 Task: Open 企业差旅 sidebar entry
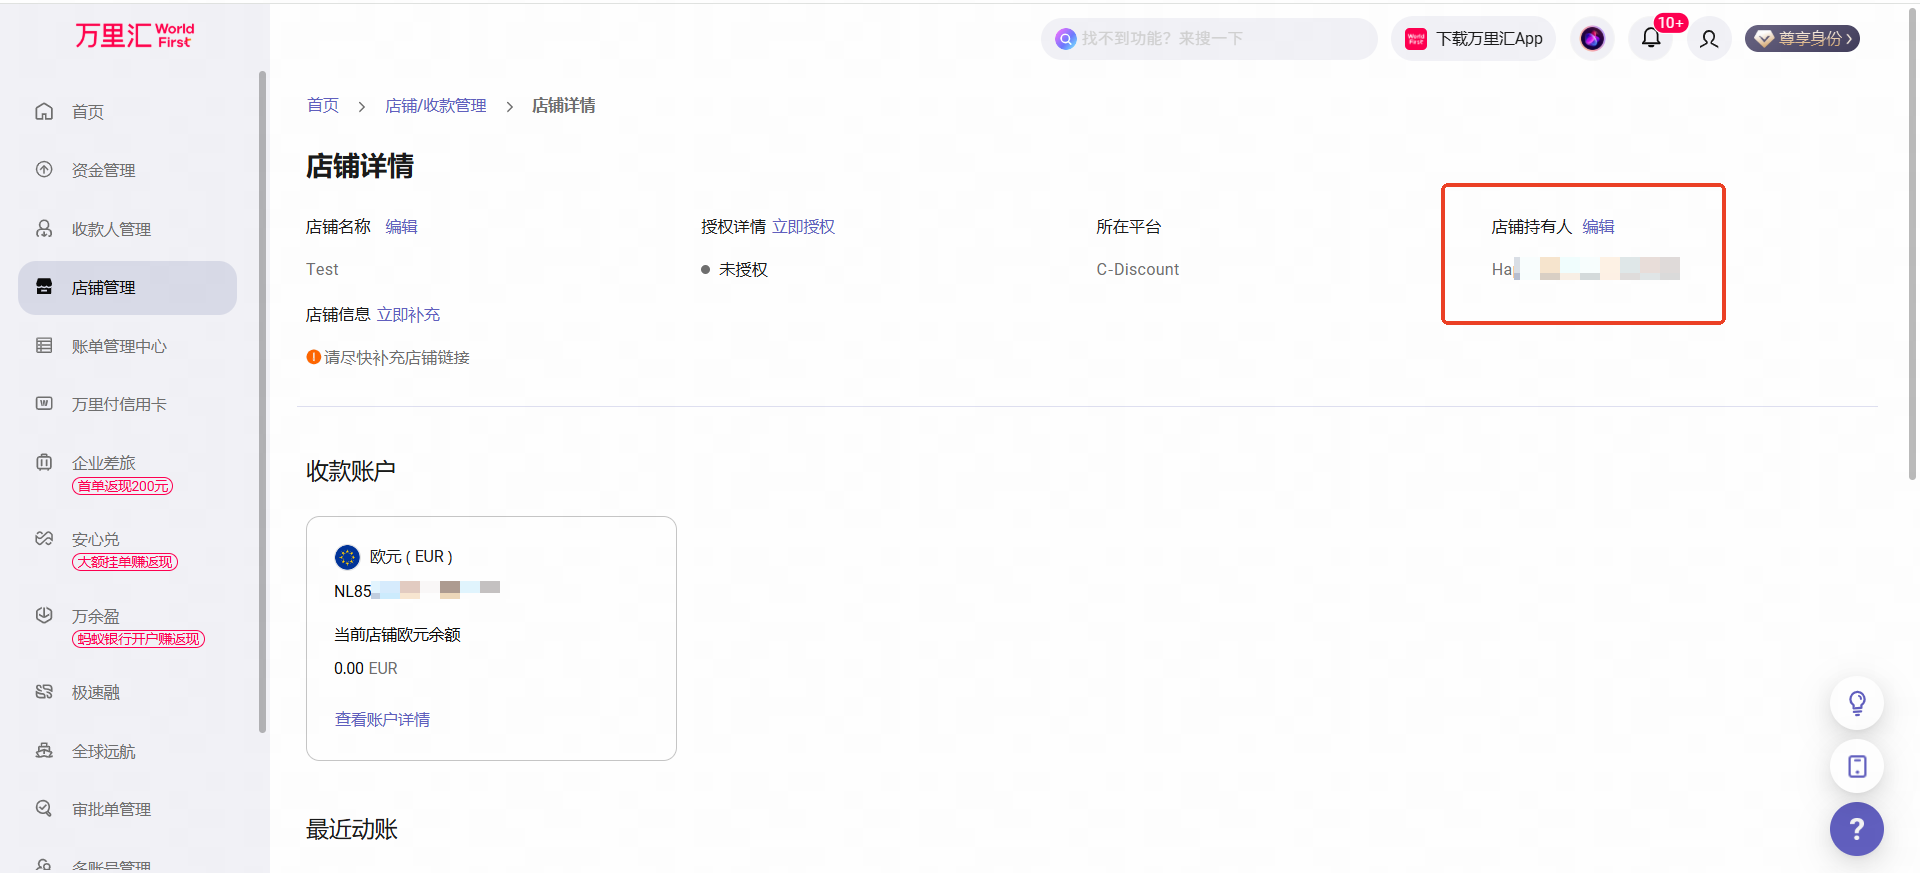(x=103, y=463)
